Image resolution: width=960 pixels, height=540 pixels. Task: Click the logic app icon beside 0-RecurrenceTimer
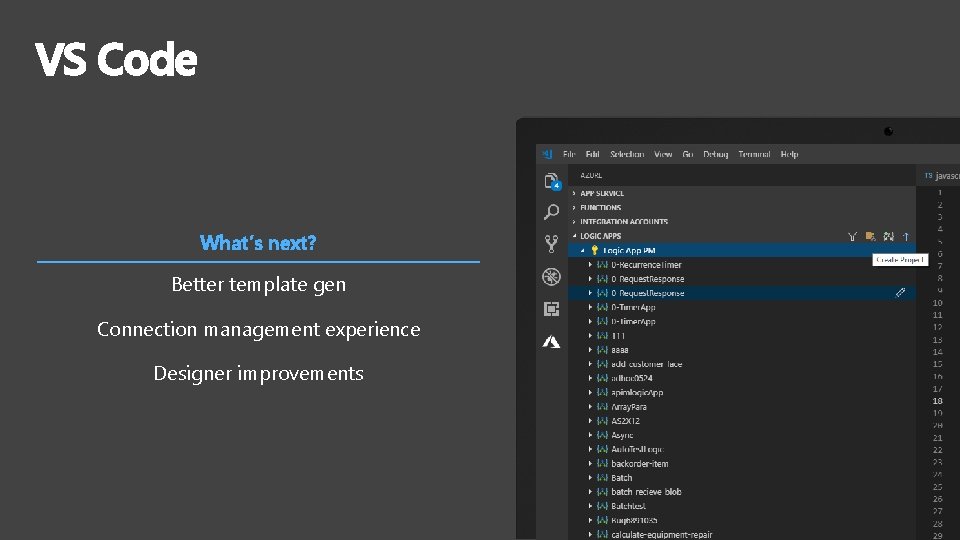click(x=602, y=265)
